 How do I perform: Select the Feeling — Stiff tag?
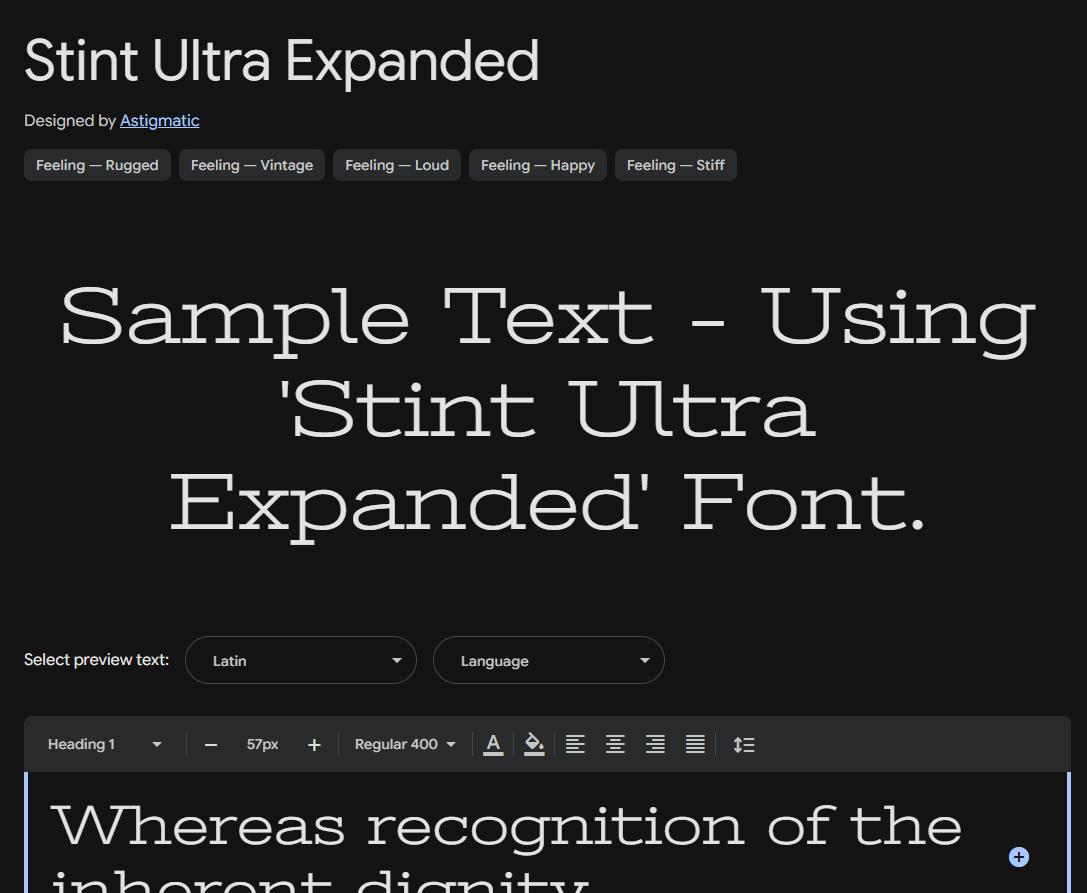pos(676,165)
